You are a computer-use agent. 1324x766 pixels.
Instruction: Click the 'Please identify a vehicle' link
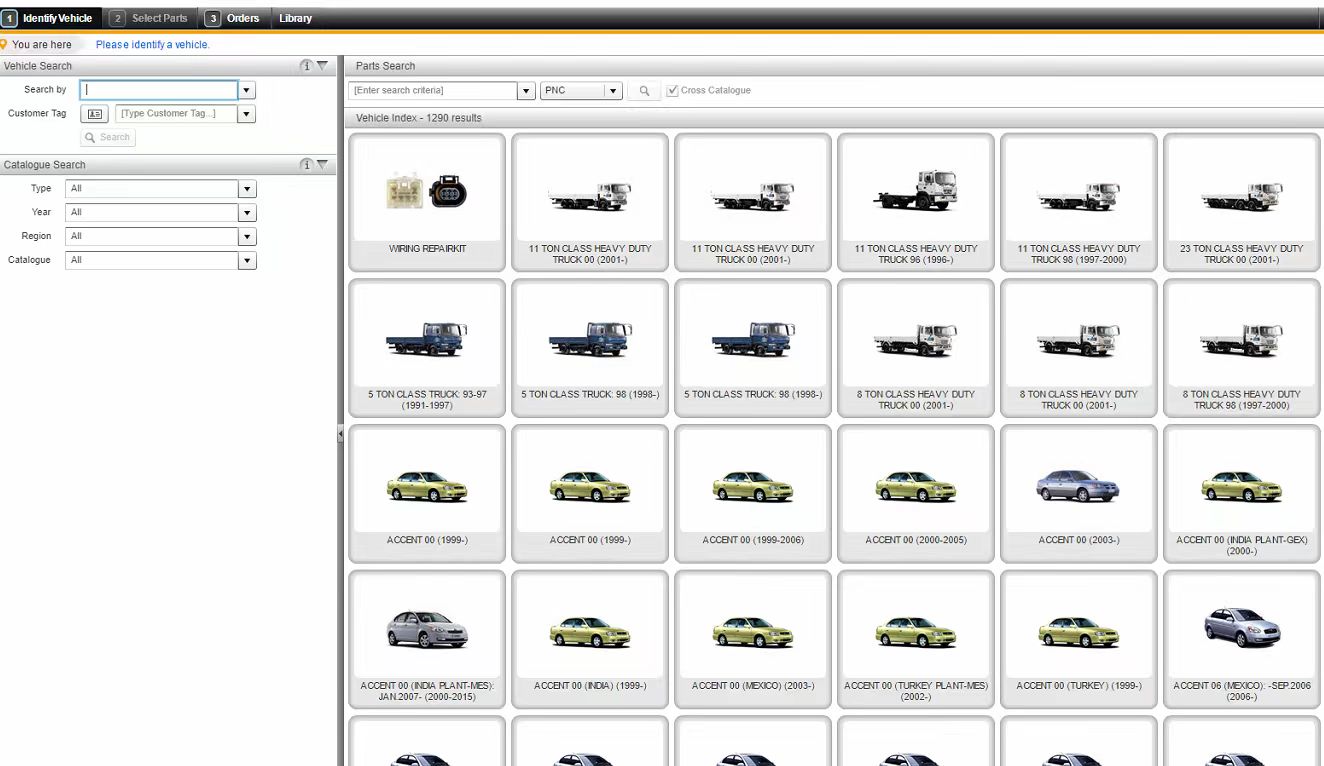152,44
